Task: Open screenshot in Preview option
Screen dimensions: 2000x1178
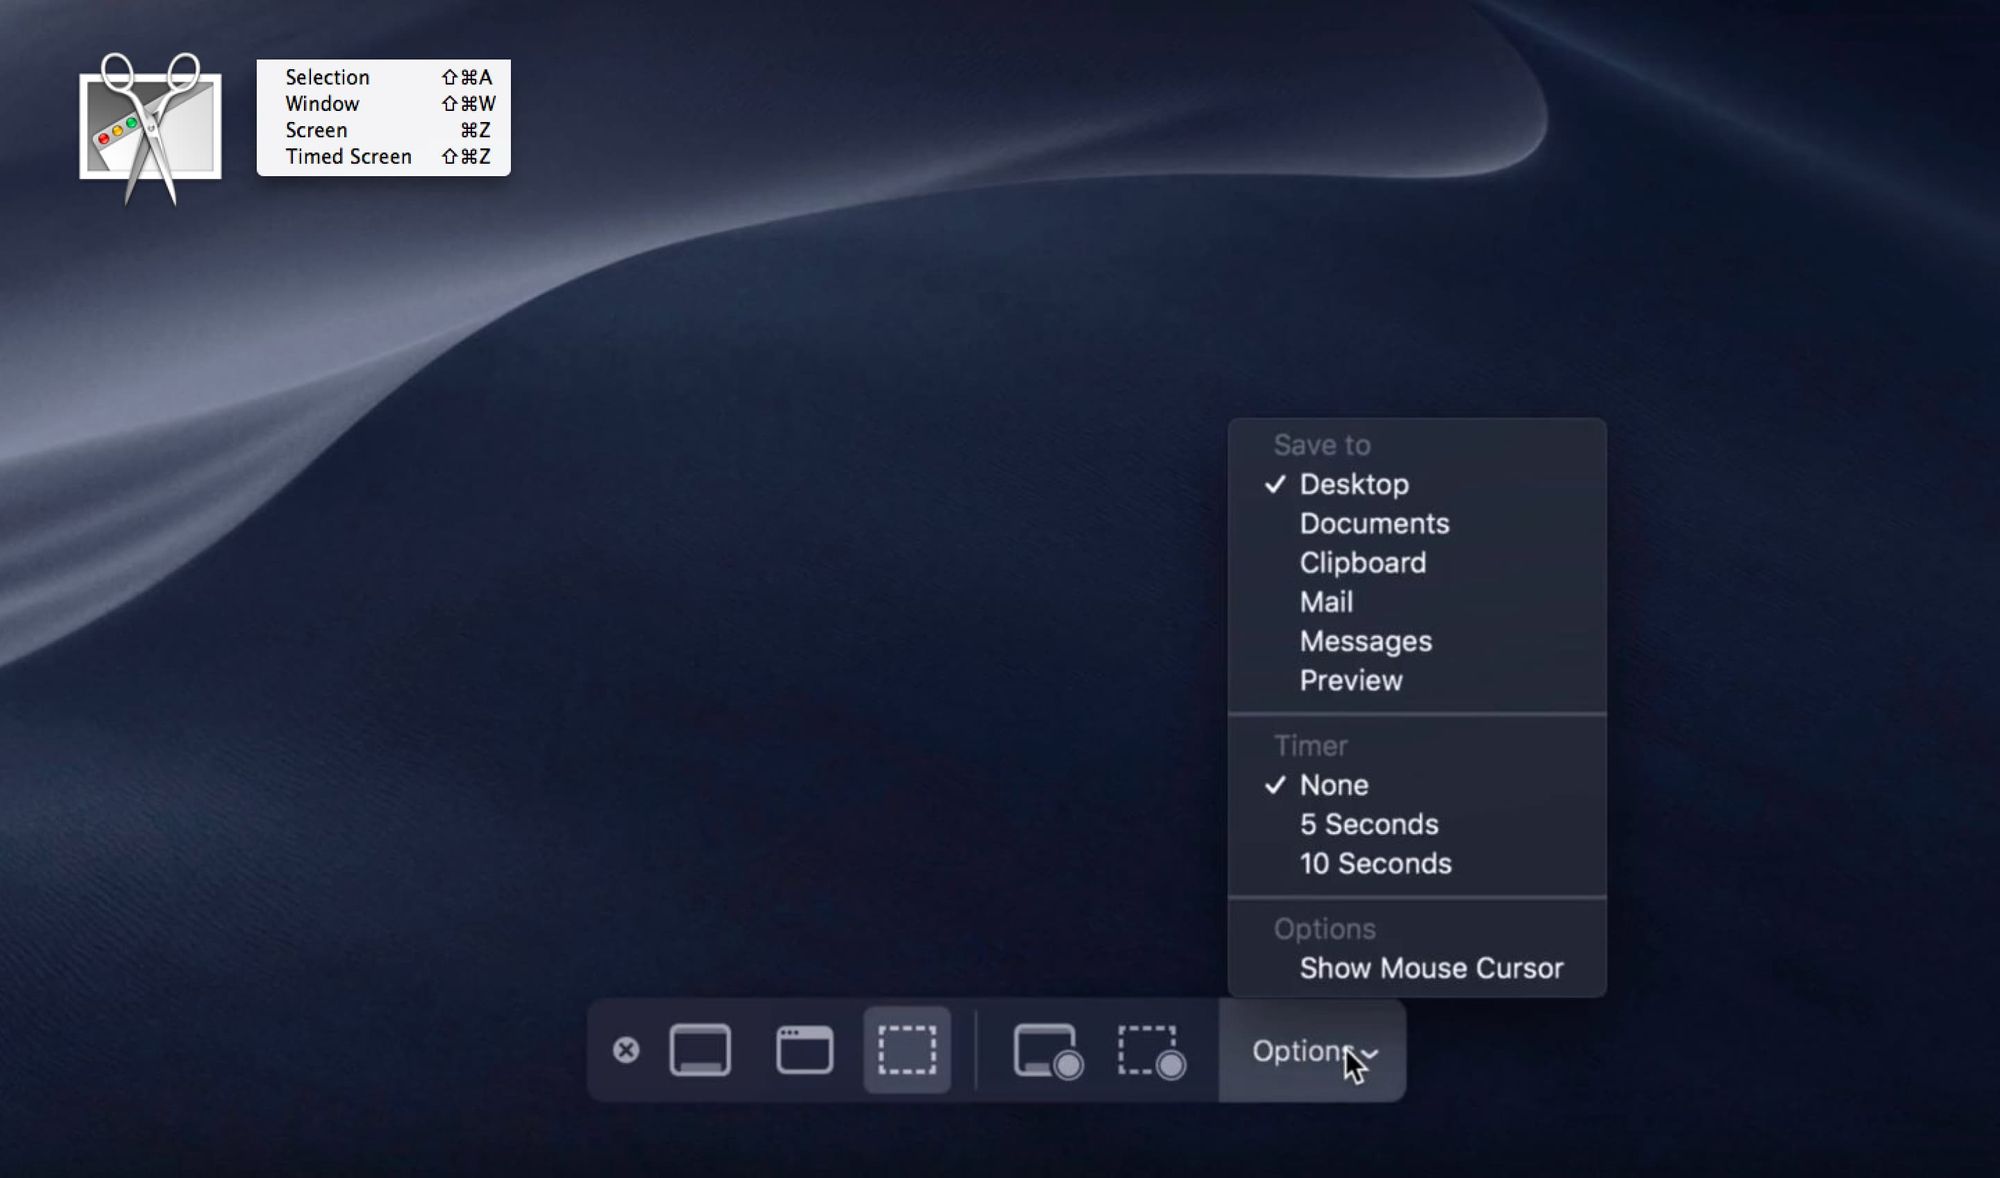Action: click(1351, 681)
